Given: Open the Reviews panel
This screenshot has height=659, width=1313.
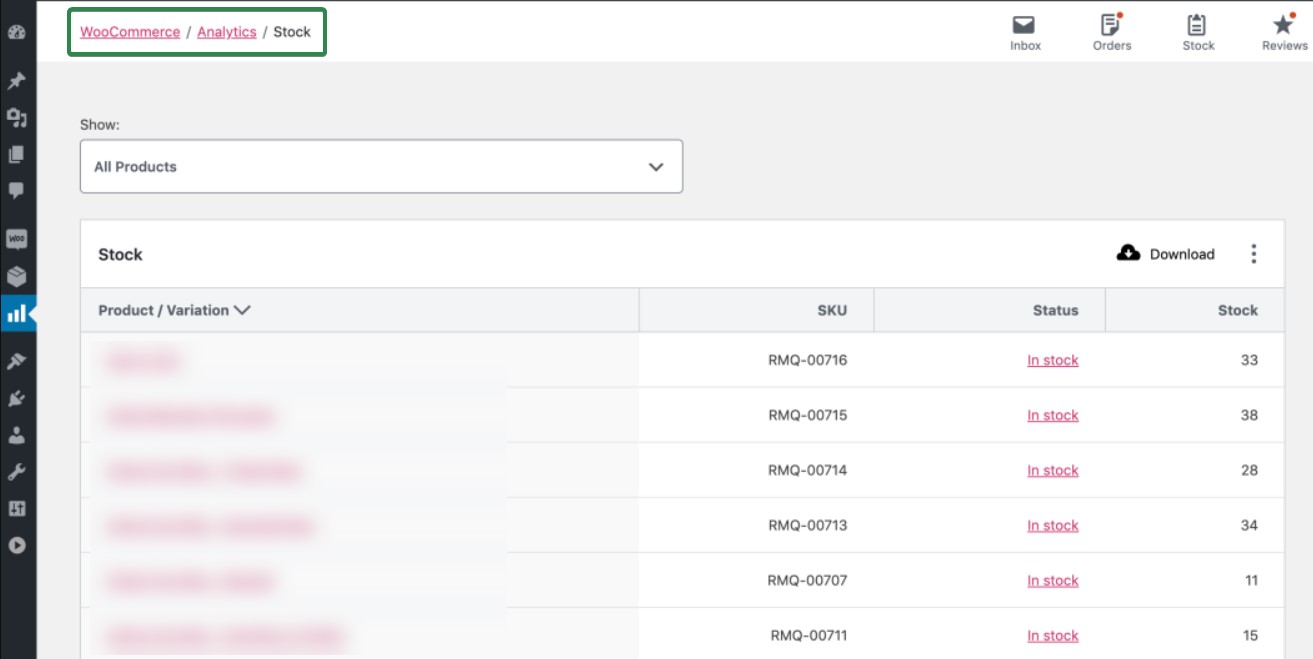Looking at the screenshot, I should point(1283,30).
